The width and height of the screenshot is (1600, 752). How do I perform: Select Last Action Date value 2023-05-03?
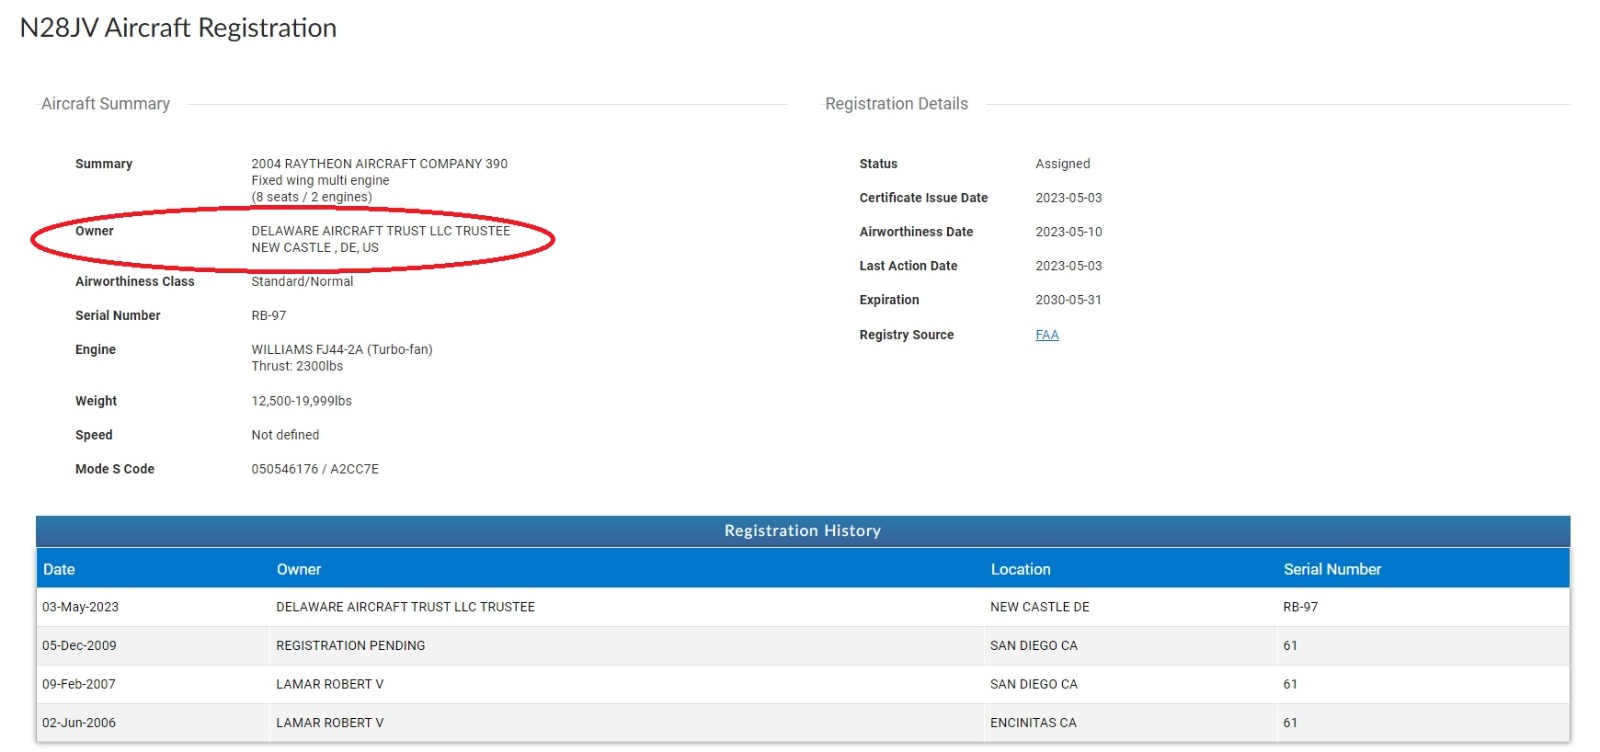pyautogui.click(x=1068, y=266)
